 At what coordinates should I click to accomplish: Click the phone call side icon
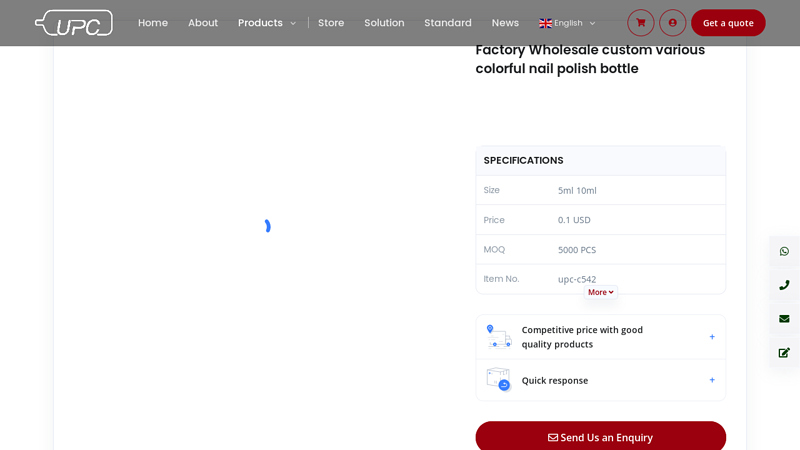(784, 285)
